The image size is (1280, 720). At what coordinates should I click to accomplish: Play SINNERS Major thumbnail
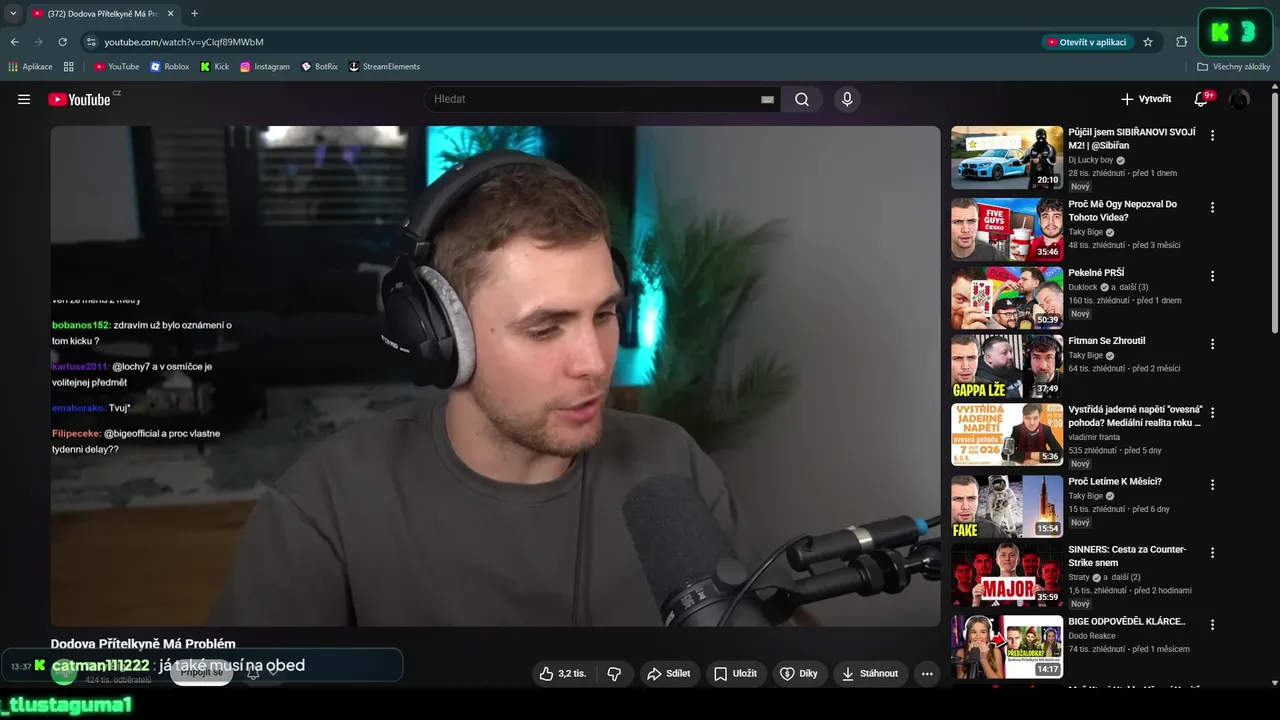1007,574
